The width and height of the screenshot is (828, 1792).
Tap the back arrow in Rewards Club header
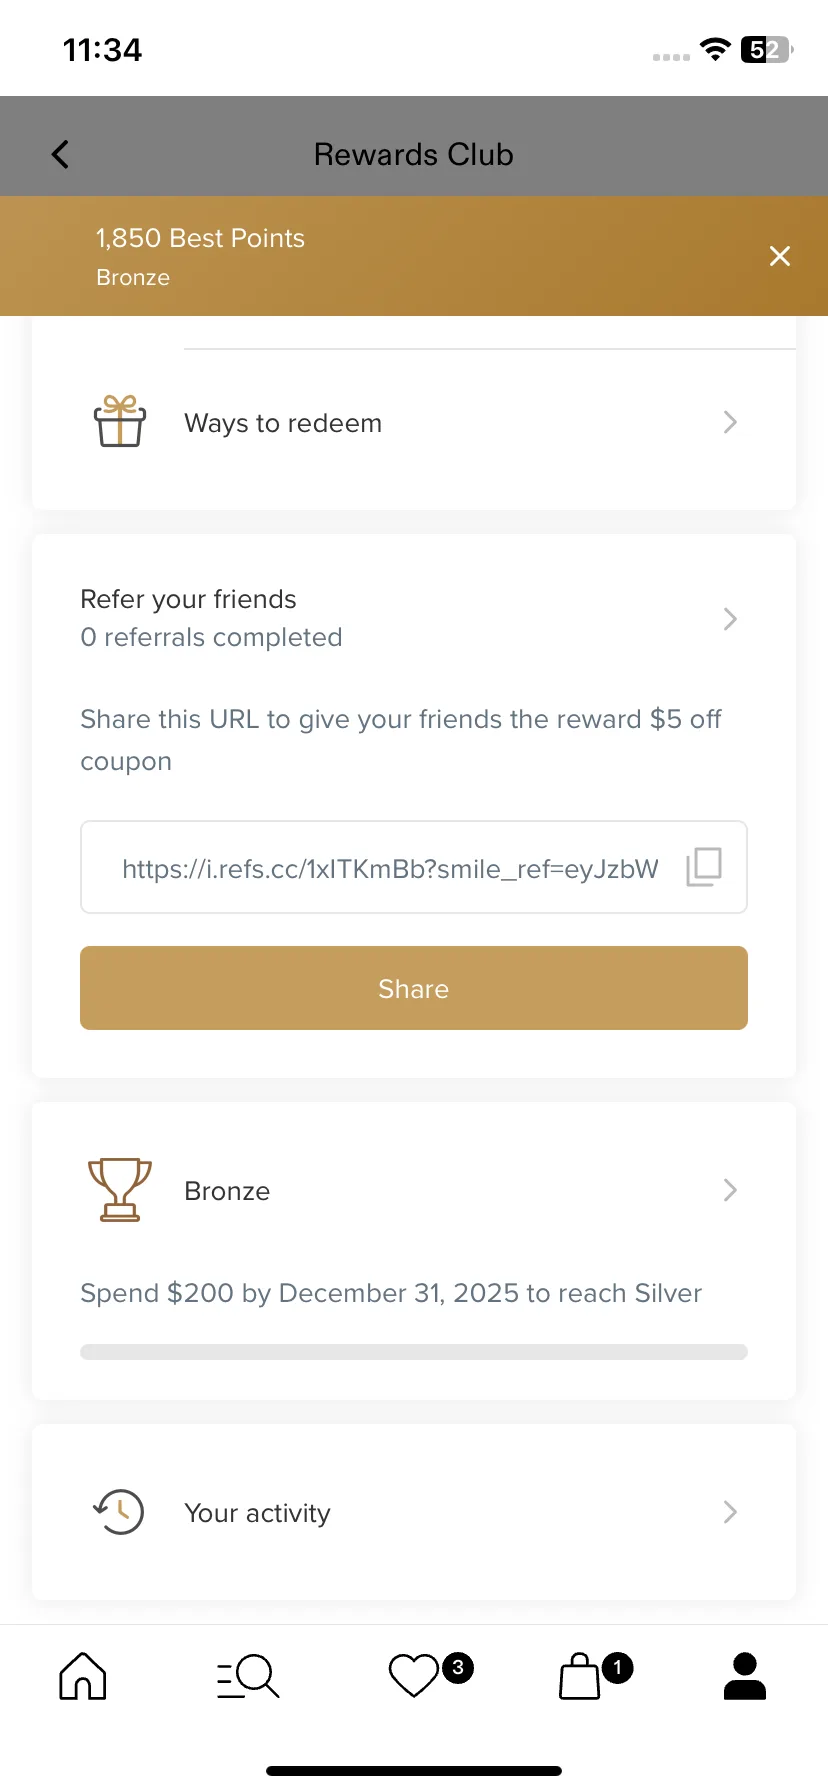point(60,154)
